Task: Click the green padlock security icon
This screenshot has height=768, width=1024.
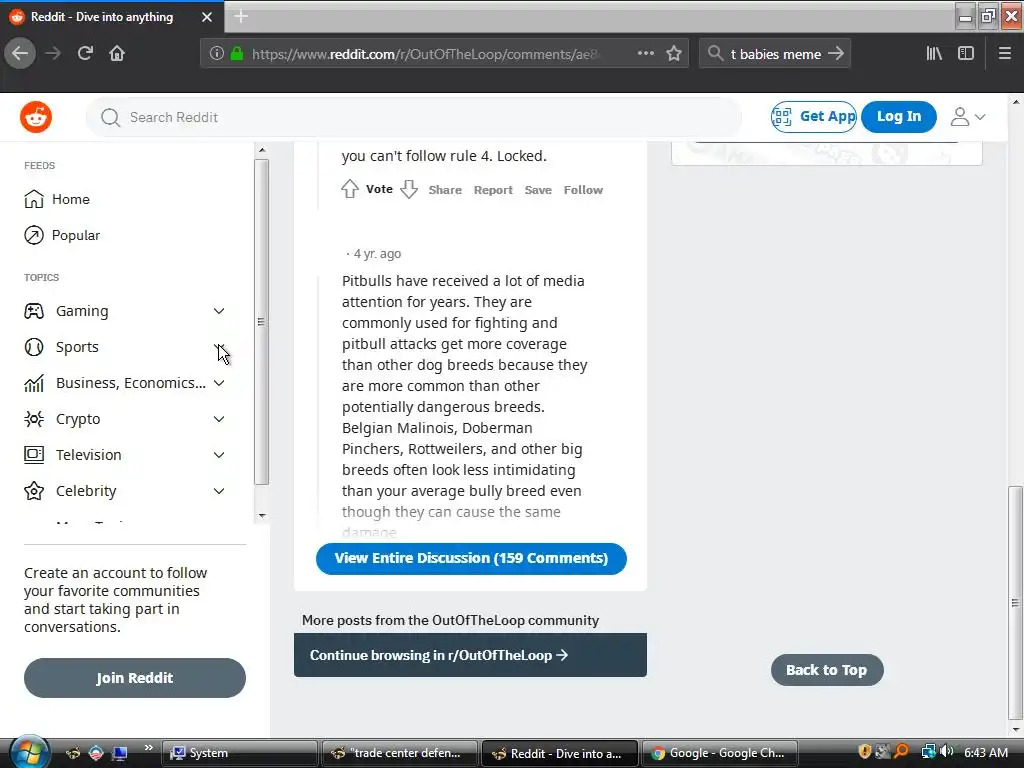Action: pyautogui.click(x=237, y=54)
